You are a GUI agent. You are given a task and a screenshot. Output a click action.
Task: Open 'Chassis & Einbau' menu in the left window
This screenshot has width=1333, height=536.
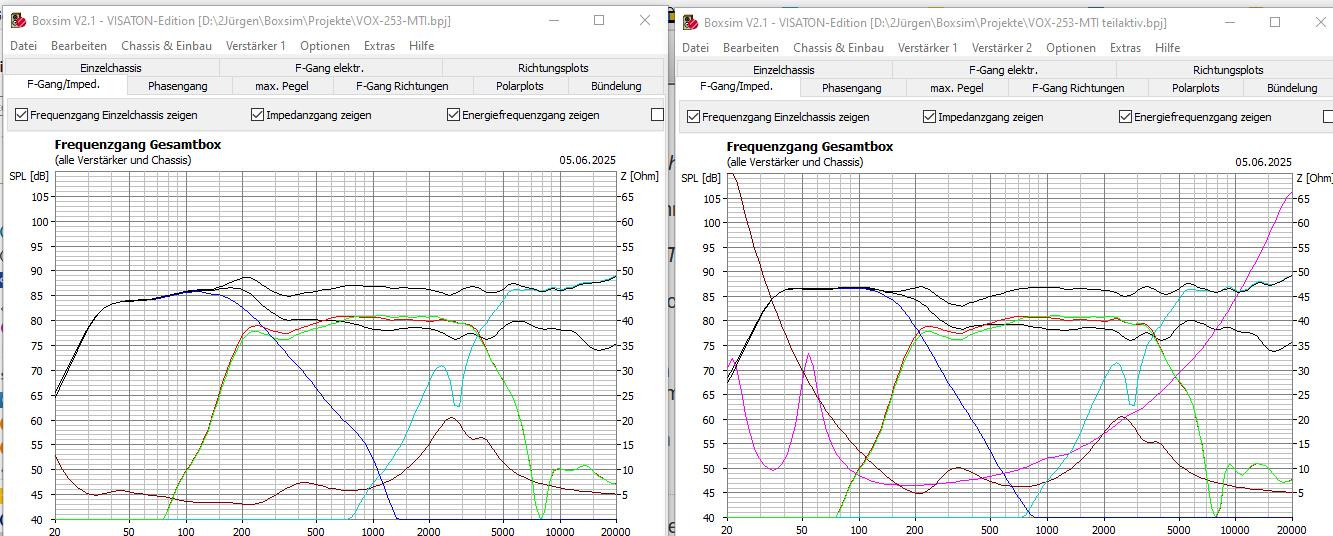click(x=166, y=45)
